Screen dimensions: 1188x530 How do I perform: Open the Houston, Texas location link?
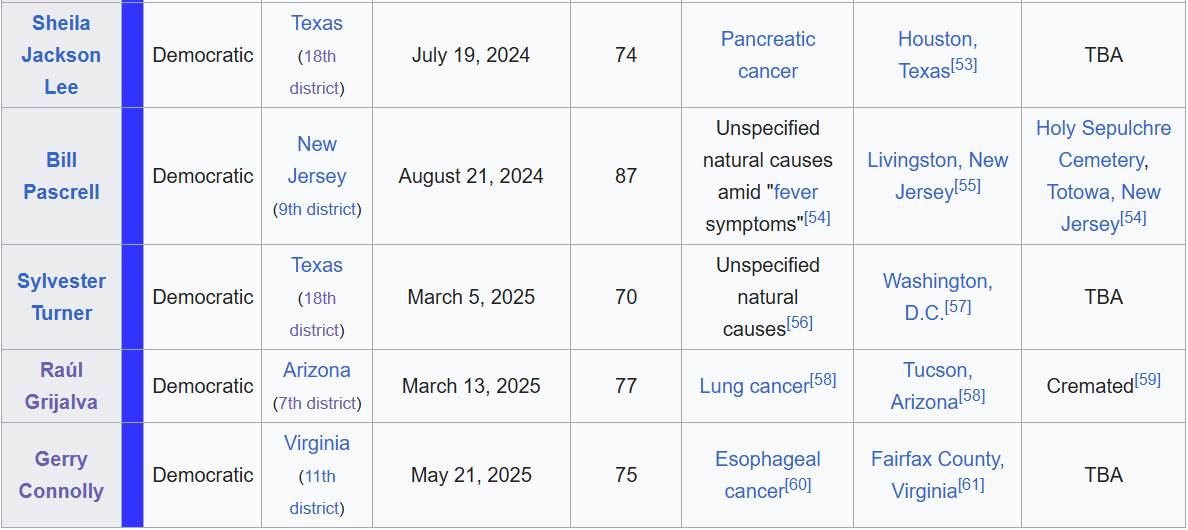click(x=937, y=55)
